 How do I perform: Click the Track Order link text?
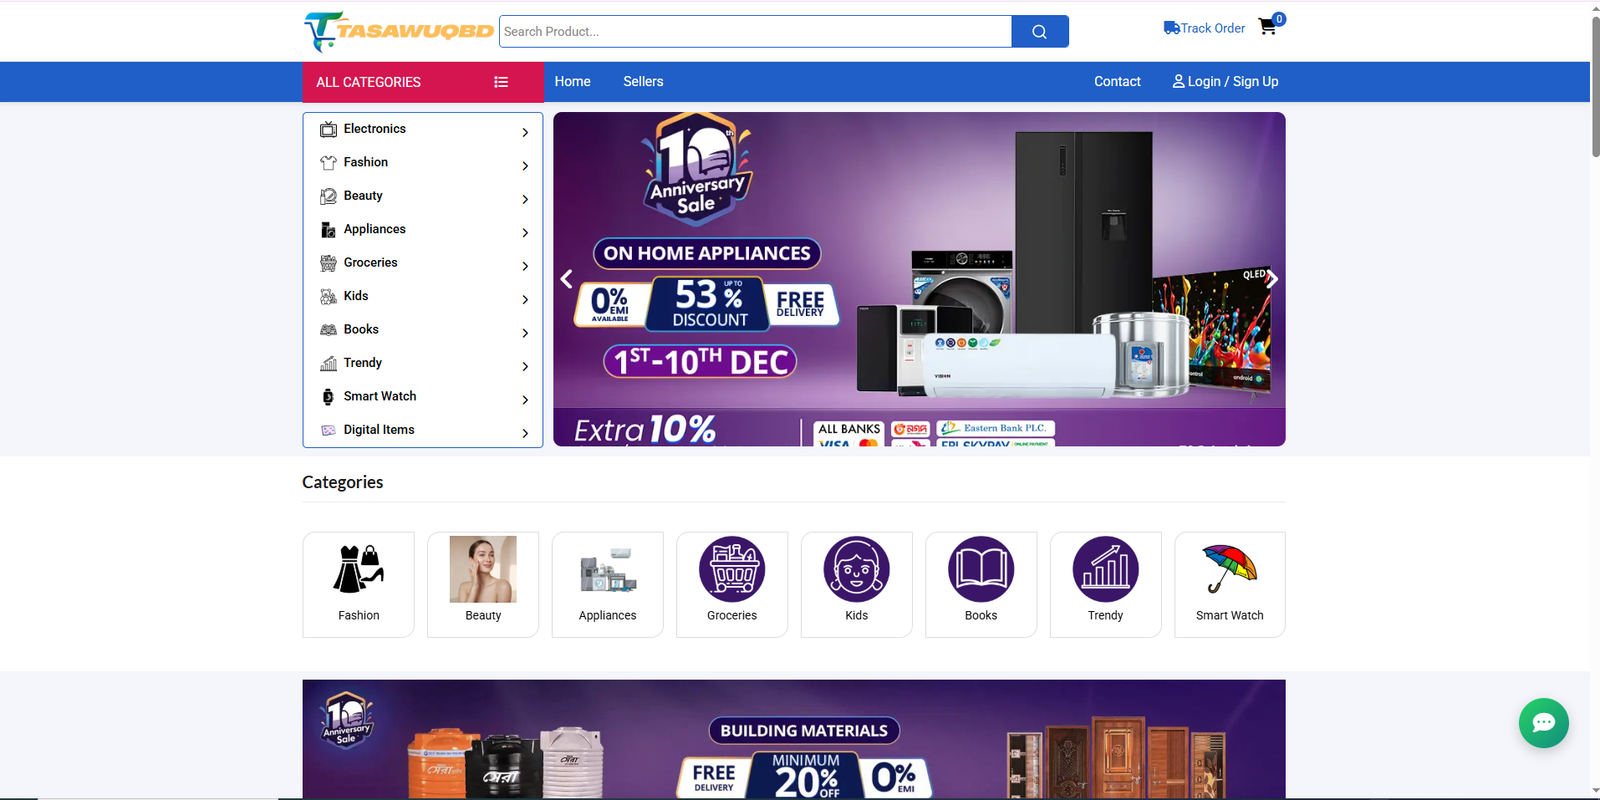click(x=1213, y=28)
